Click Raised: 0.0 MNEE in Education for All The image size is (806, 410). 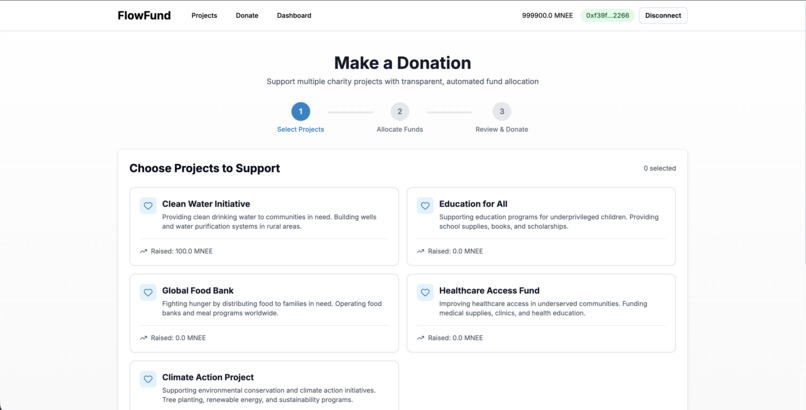pos(455,251)
